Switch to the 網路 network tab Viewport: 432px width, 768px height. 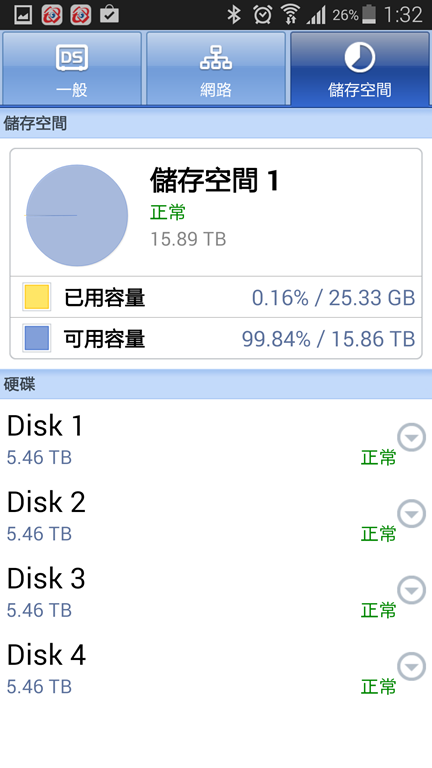(216, 68)
